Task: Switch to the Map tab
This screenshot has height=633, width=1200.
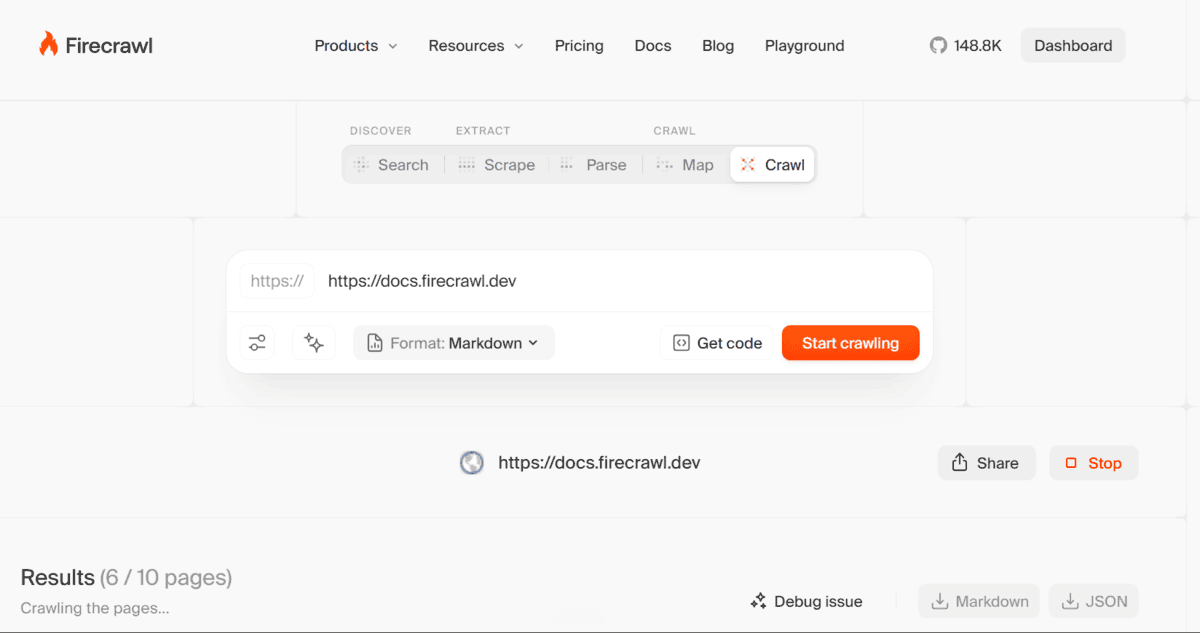Action: point(685,165)
